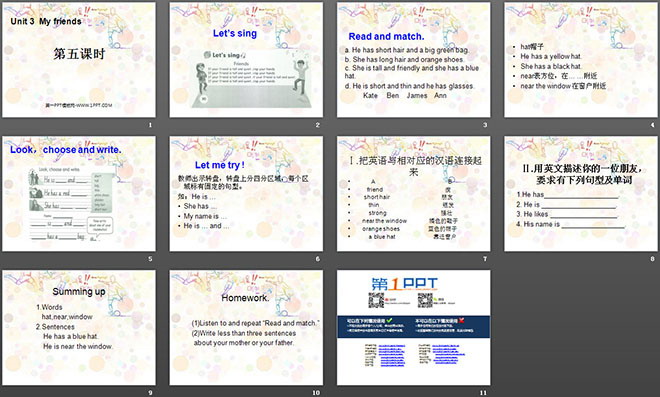Click the text 'He has a yellow hat' on slide 4
This screenshot has width=660, height=397.
pos(551,56)
